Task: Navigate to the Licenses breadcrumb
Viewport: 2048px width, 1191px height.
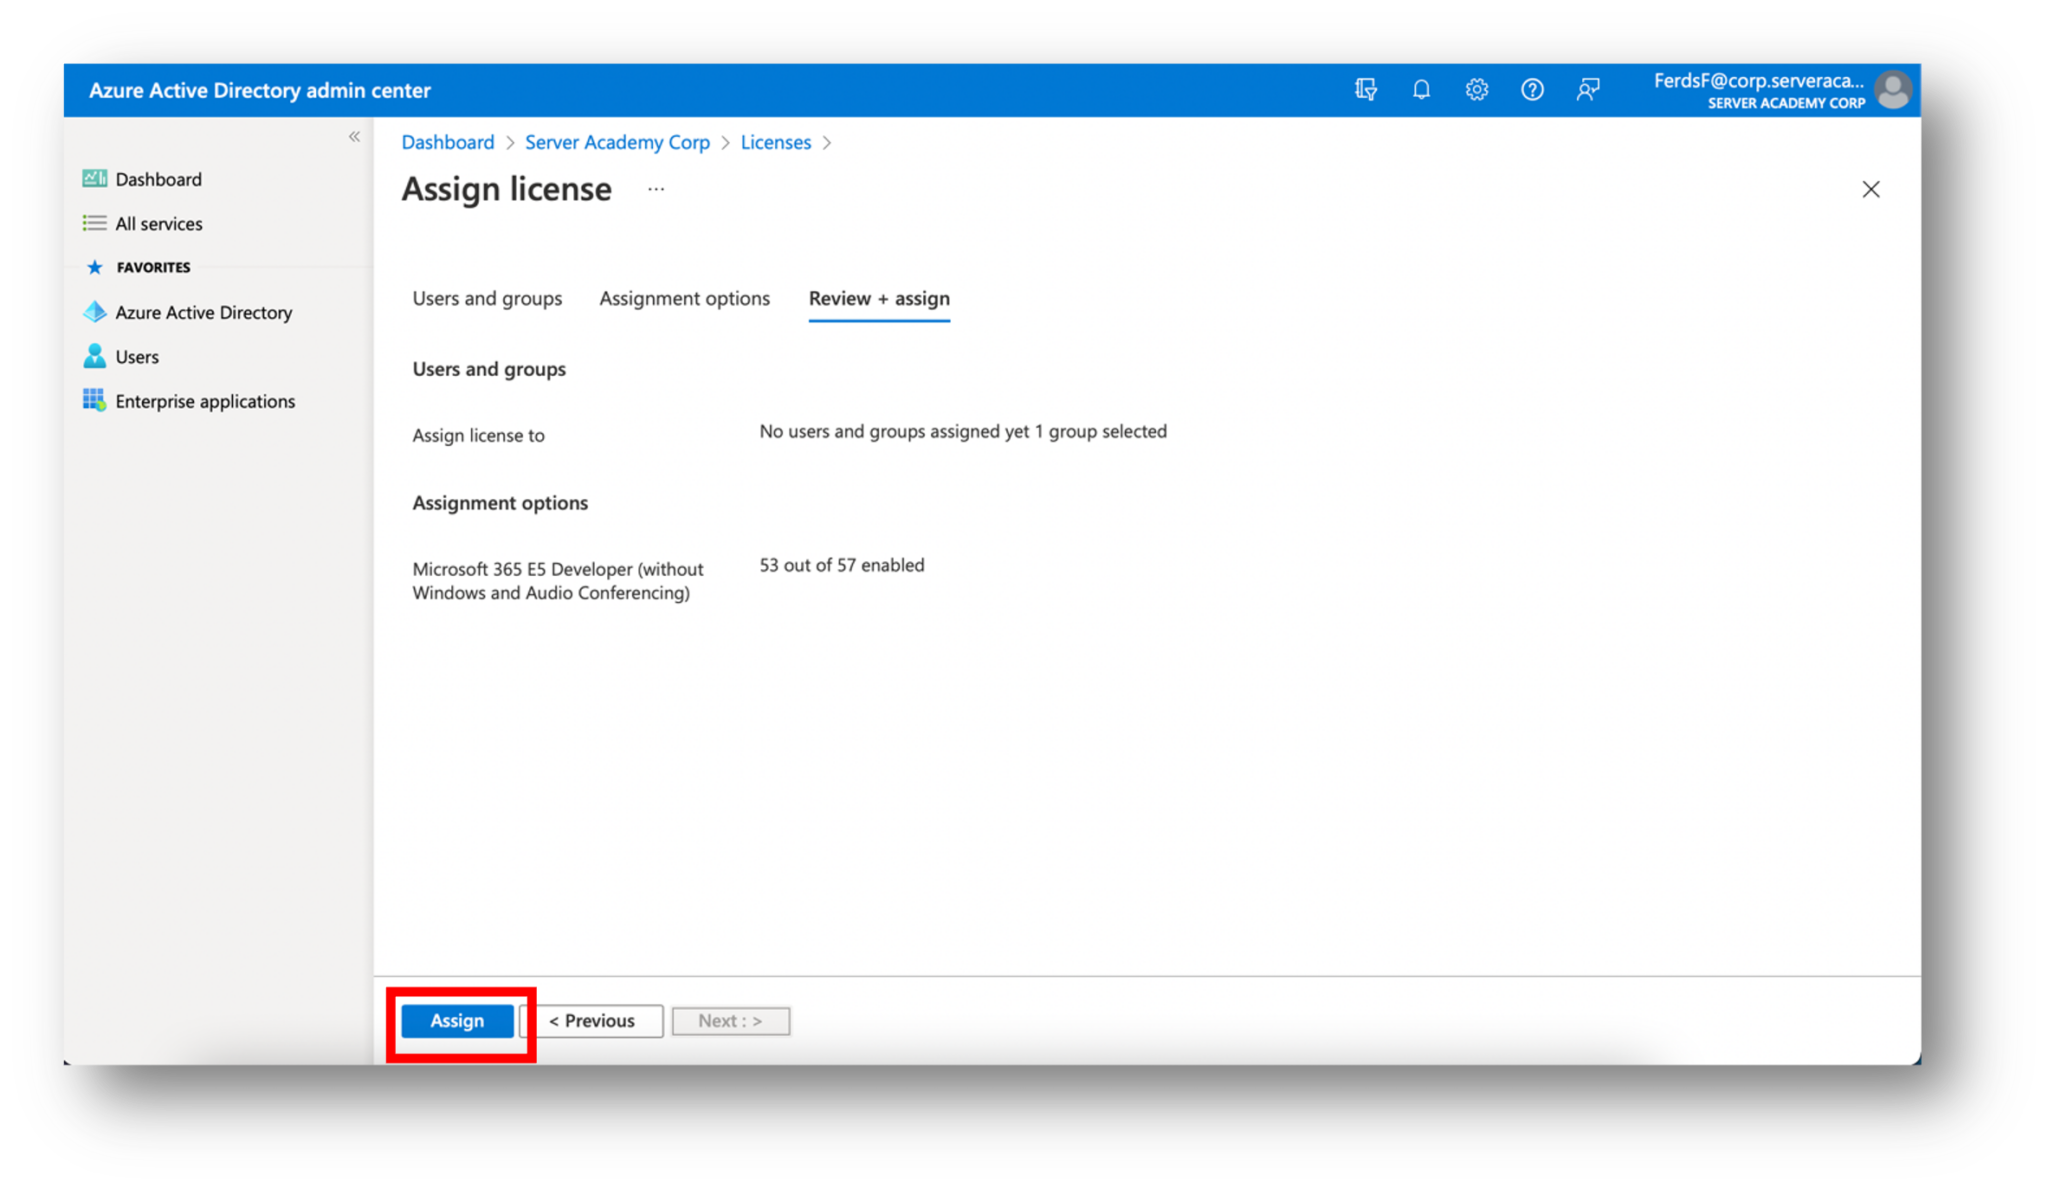Action: tap(775, 143)
